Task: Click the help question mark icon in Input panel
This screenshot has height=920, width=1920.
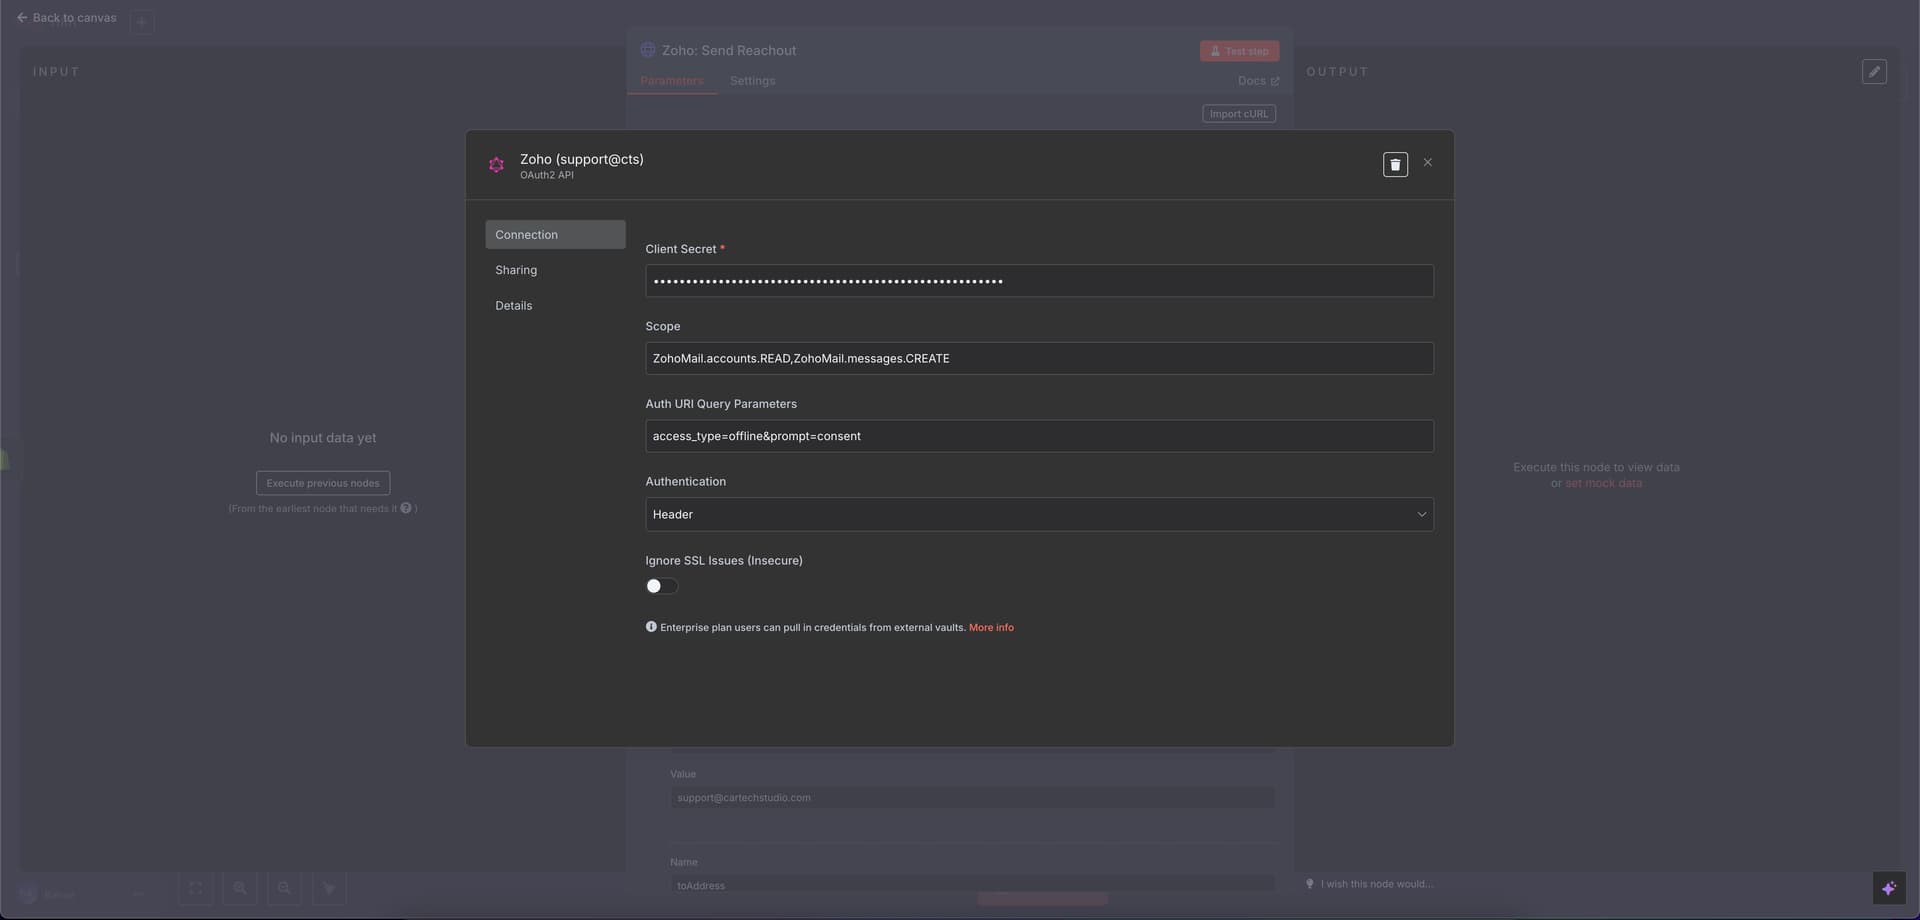Action: (x=406, y=508)
